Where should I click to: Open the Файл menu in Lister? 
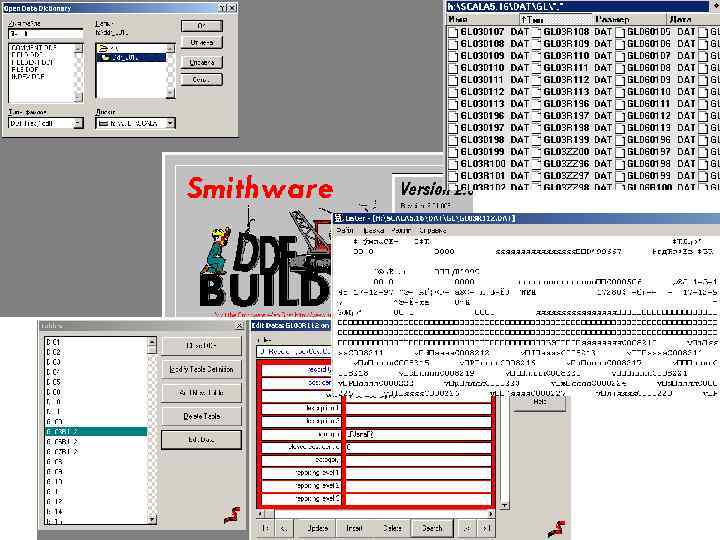(x=345, y=231)
